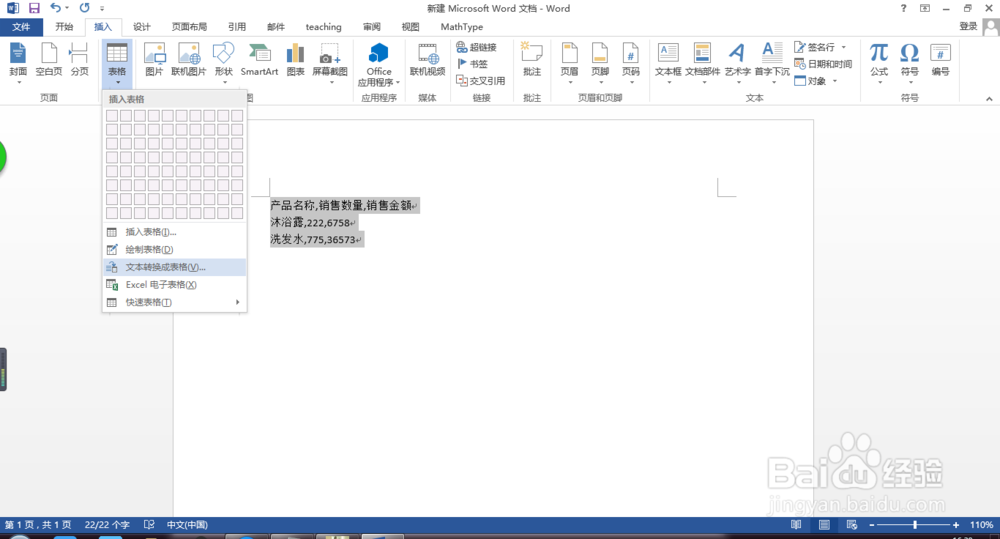
Task: Open Ribbon Display Options button
Action: (925, 8)
